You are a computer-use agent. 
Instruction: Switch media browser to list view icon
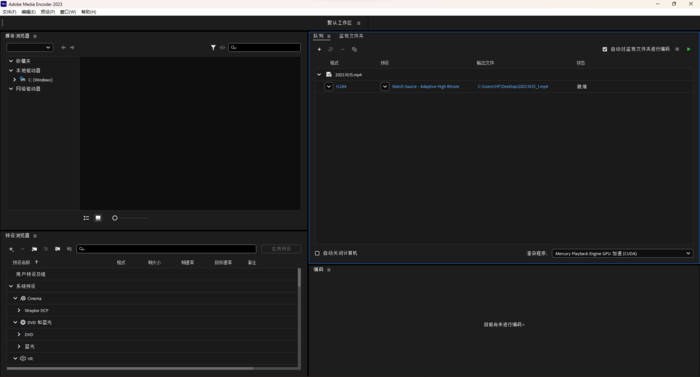[x=86, y=218]
